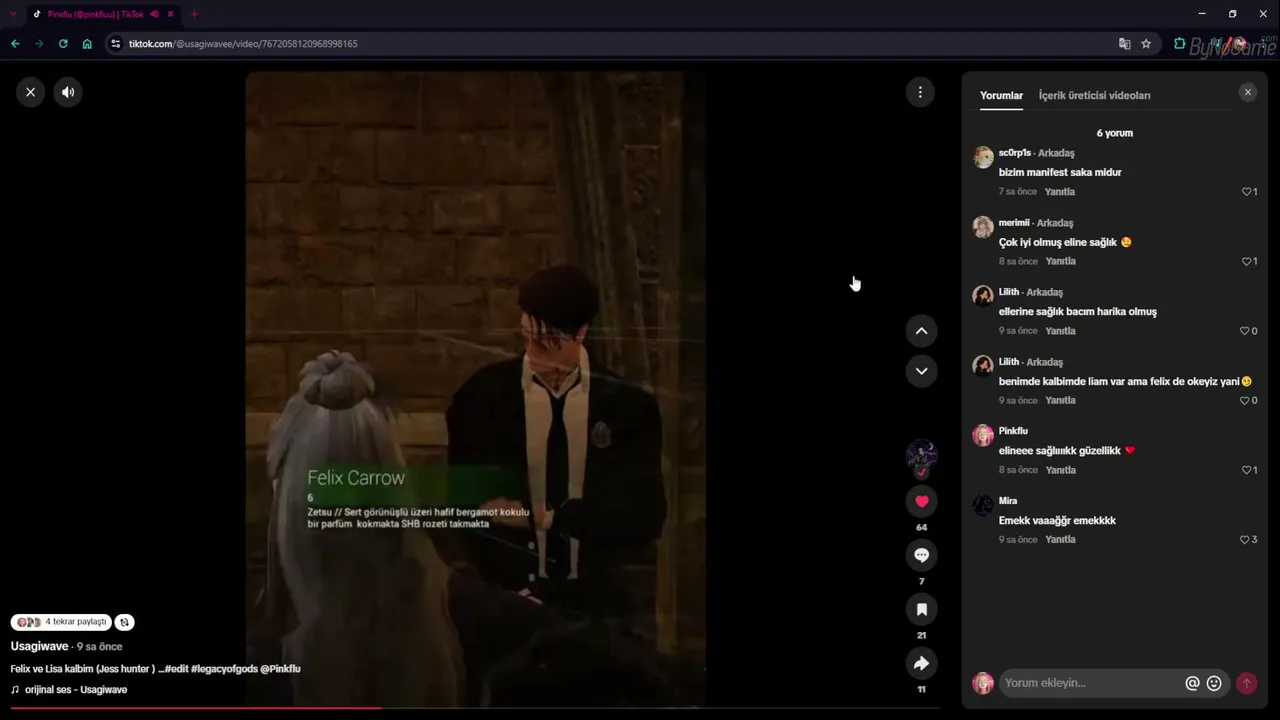Image resolution: width=1280 pixels, height=720 pixels.
Task: Open merimii profile avatar
Action: point(983,227)
